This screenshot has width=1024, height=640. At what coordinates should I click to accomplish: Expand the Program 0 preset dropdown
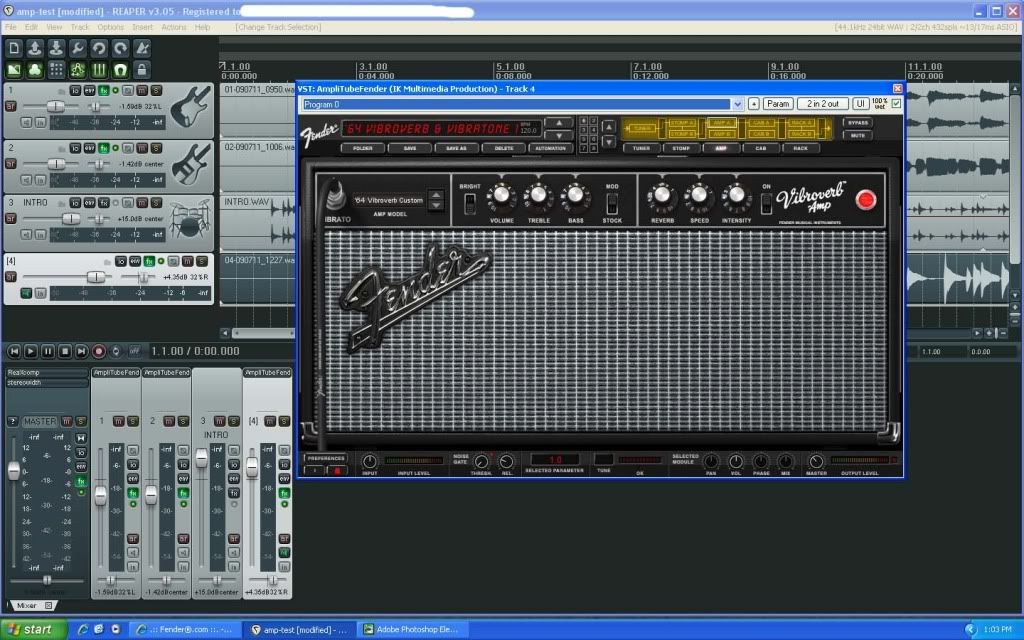(x=737, y=104)
